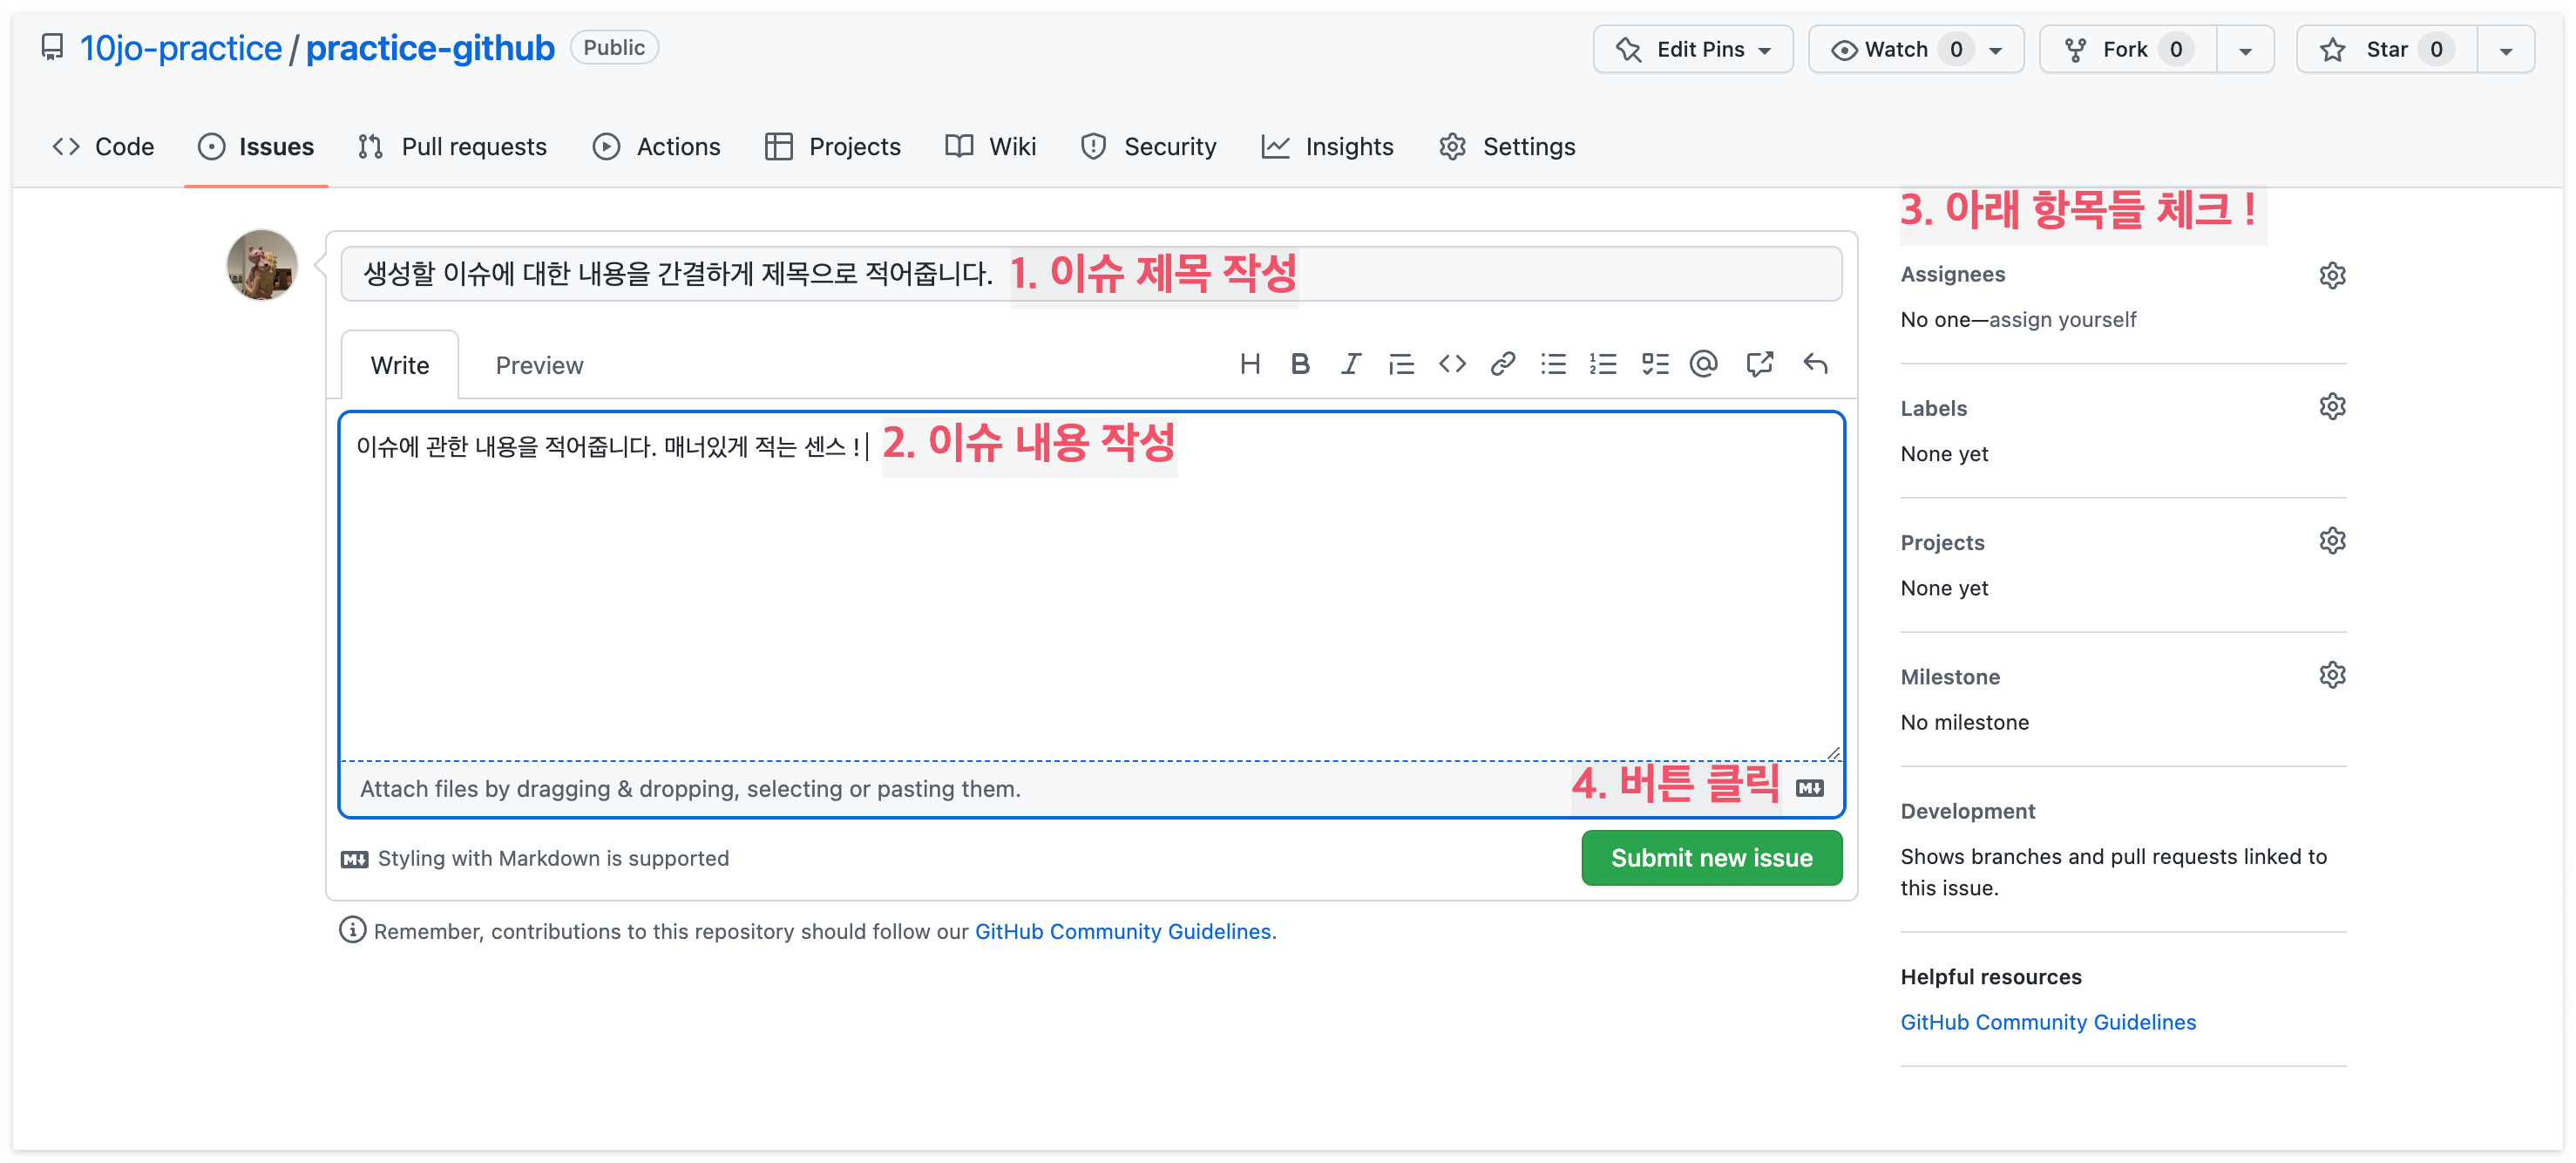Image resolution: width=2576 pixels, height=1163 pixels.
Task: Click the assign yourself link
Action: (2062, 320)
